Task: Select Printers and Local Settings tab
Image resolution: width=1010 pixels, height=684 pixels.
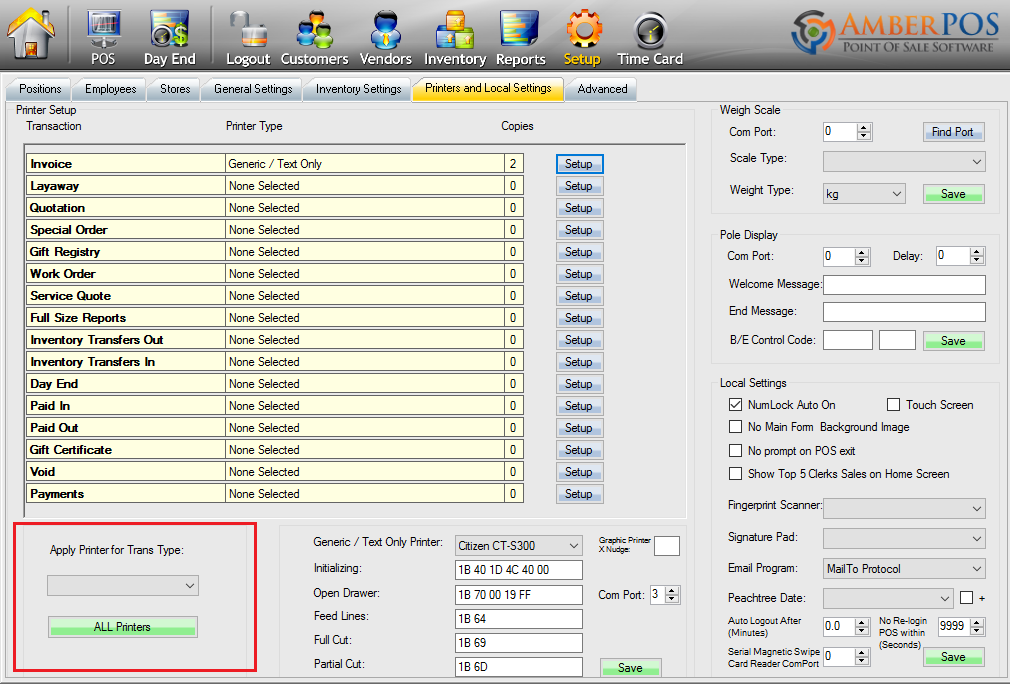Action: pos(488,88)
